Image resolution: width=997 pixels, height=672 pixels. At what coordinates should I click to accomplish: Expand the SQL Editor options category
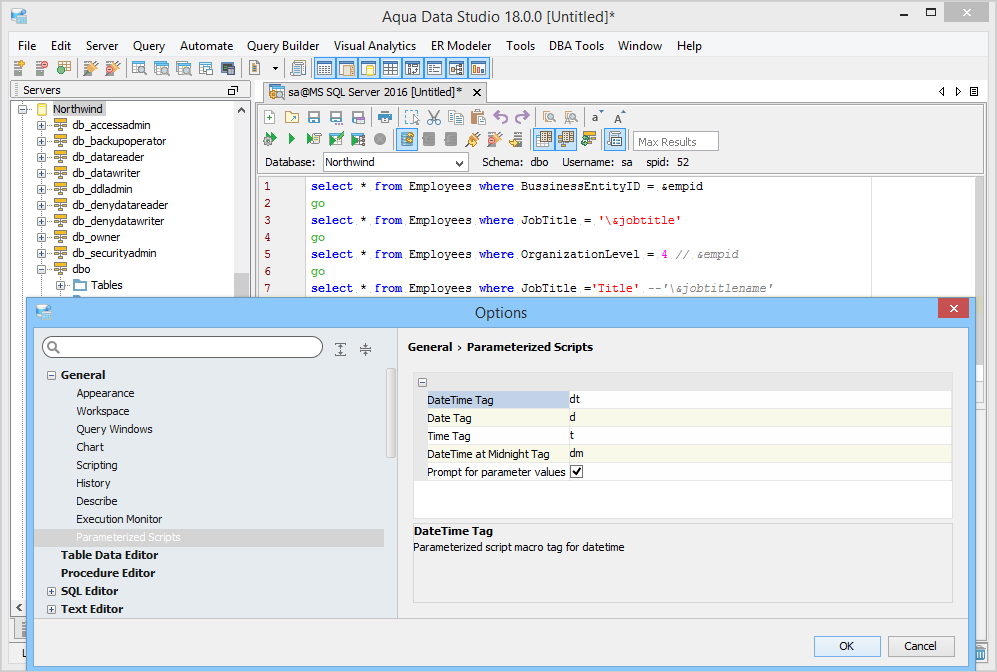click(x=52, y=591)
